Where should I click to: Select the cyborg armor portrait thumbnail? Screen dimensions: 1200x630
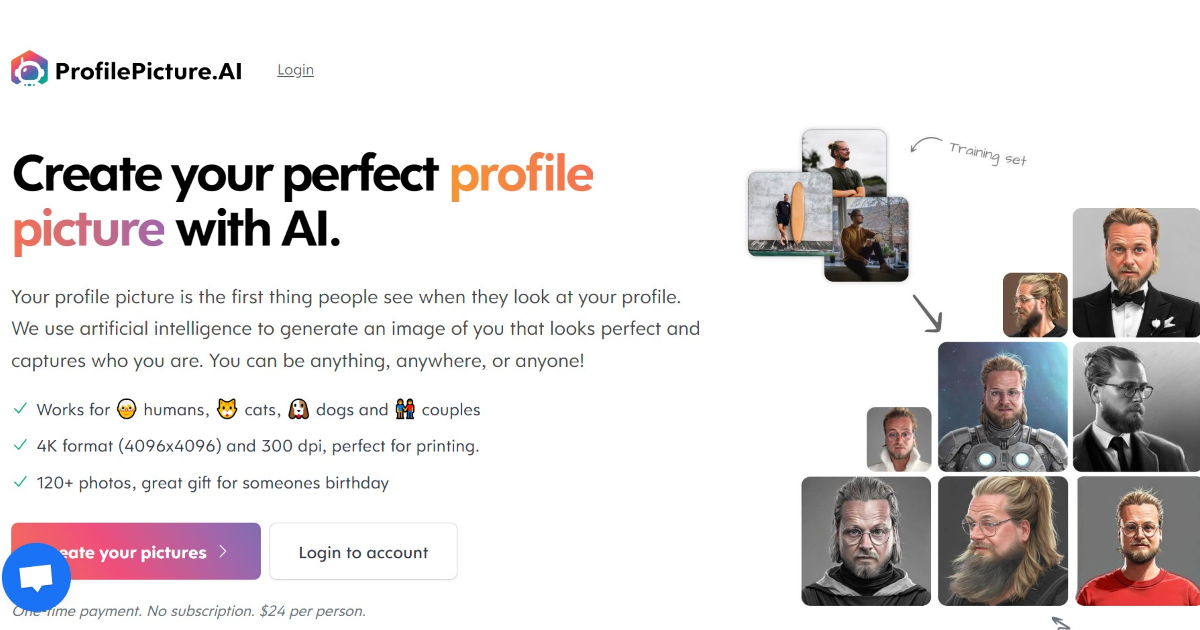(1002, 407)
